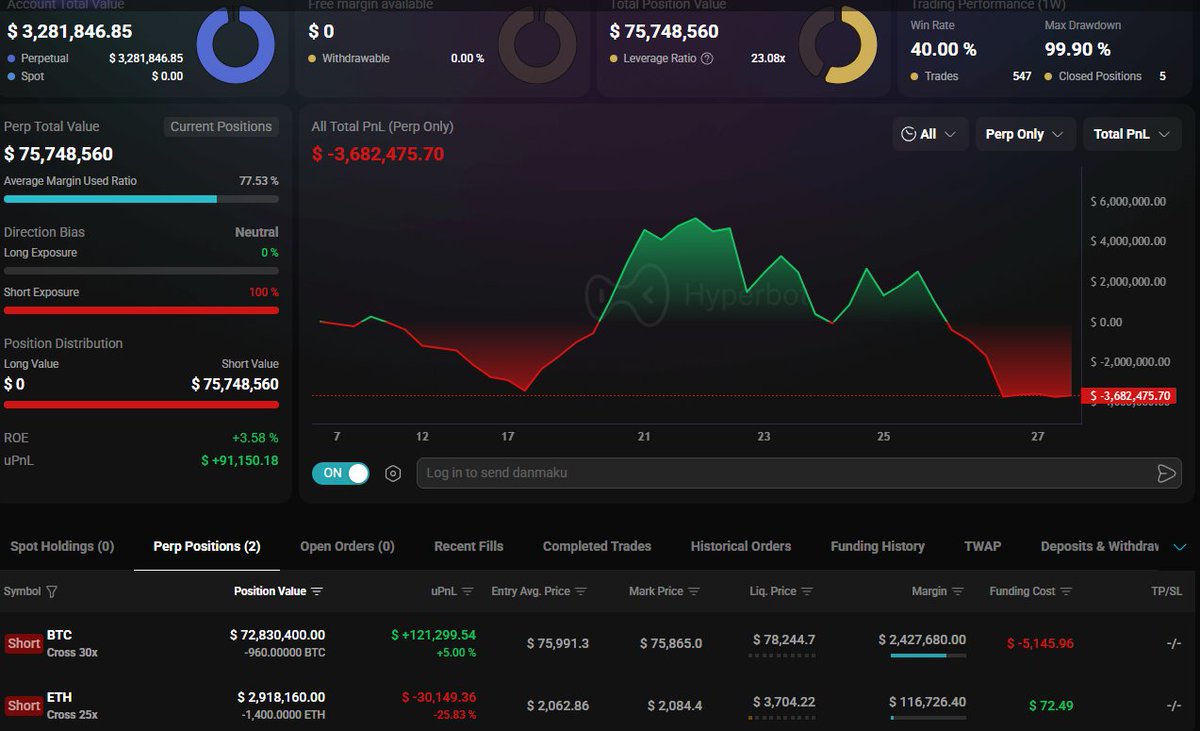The height and width of the screenshot is (731, 1200).
Task: Click the danmaku message input field
Action: point(800,473)
